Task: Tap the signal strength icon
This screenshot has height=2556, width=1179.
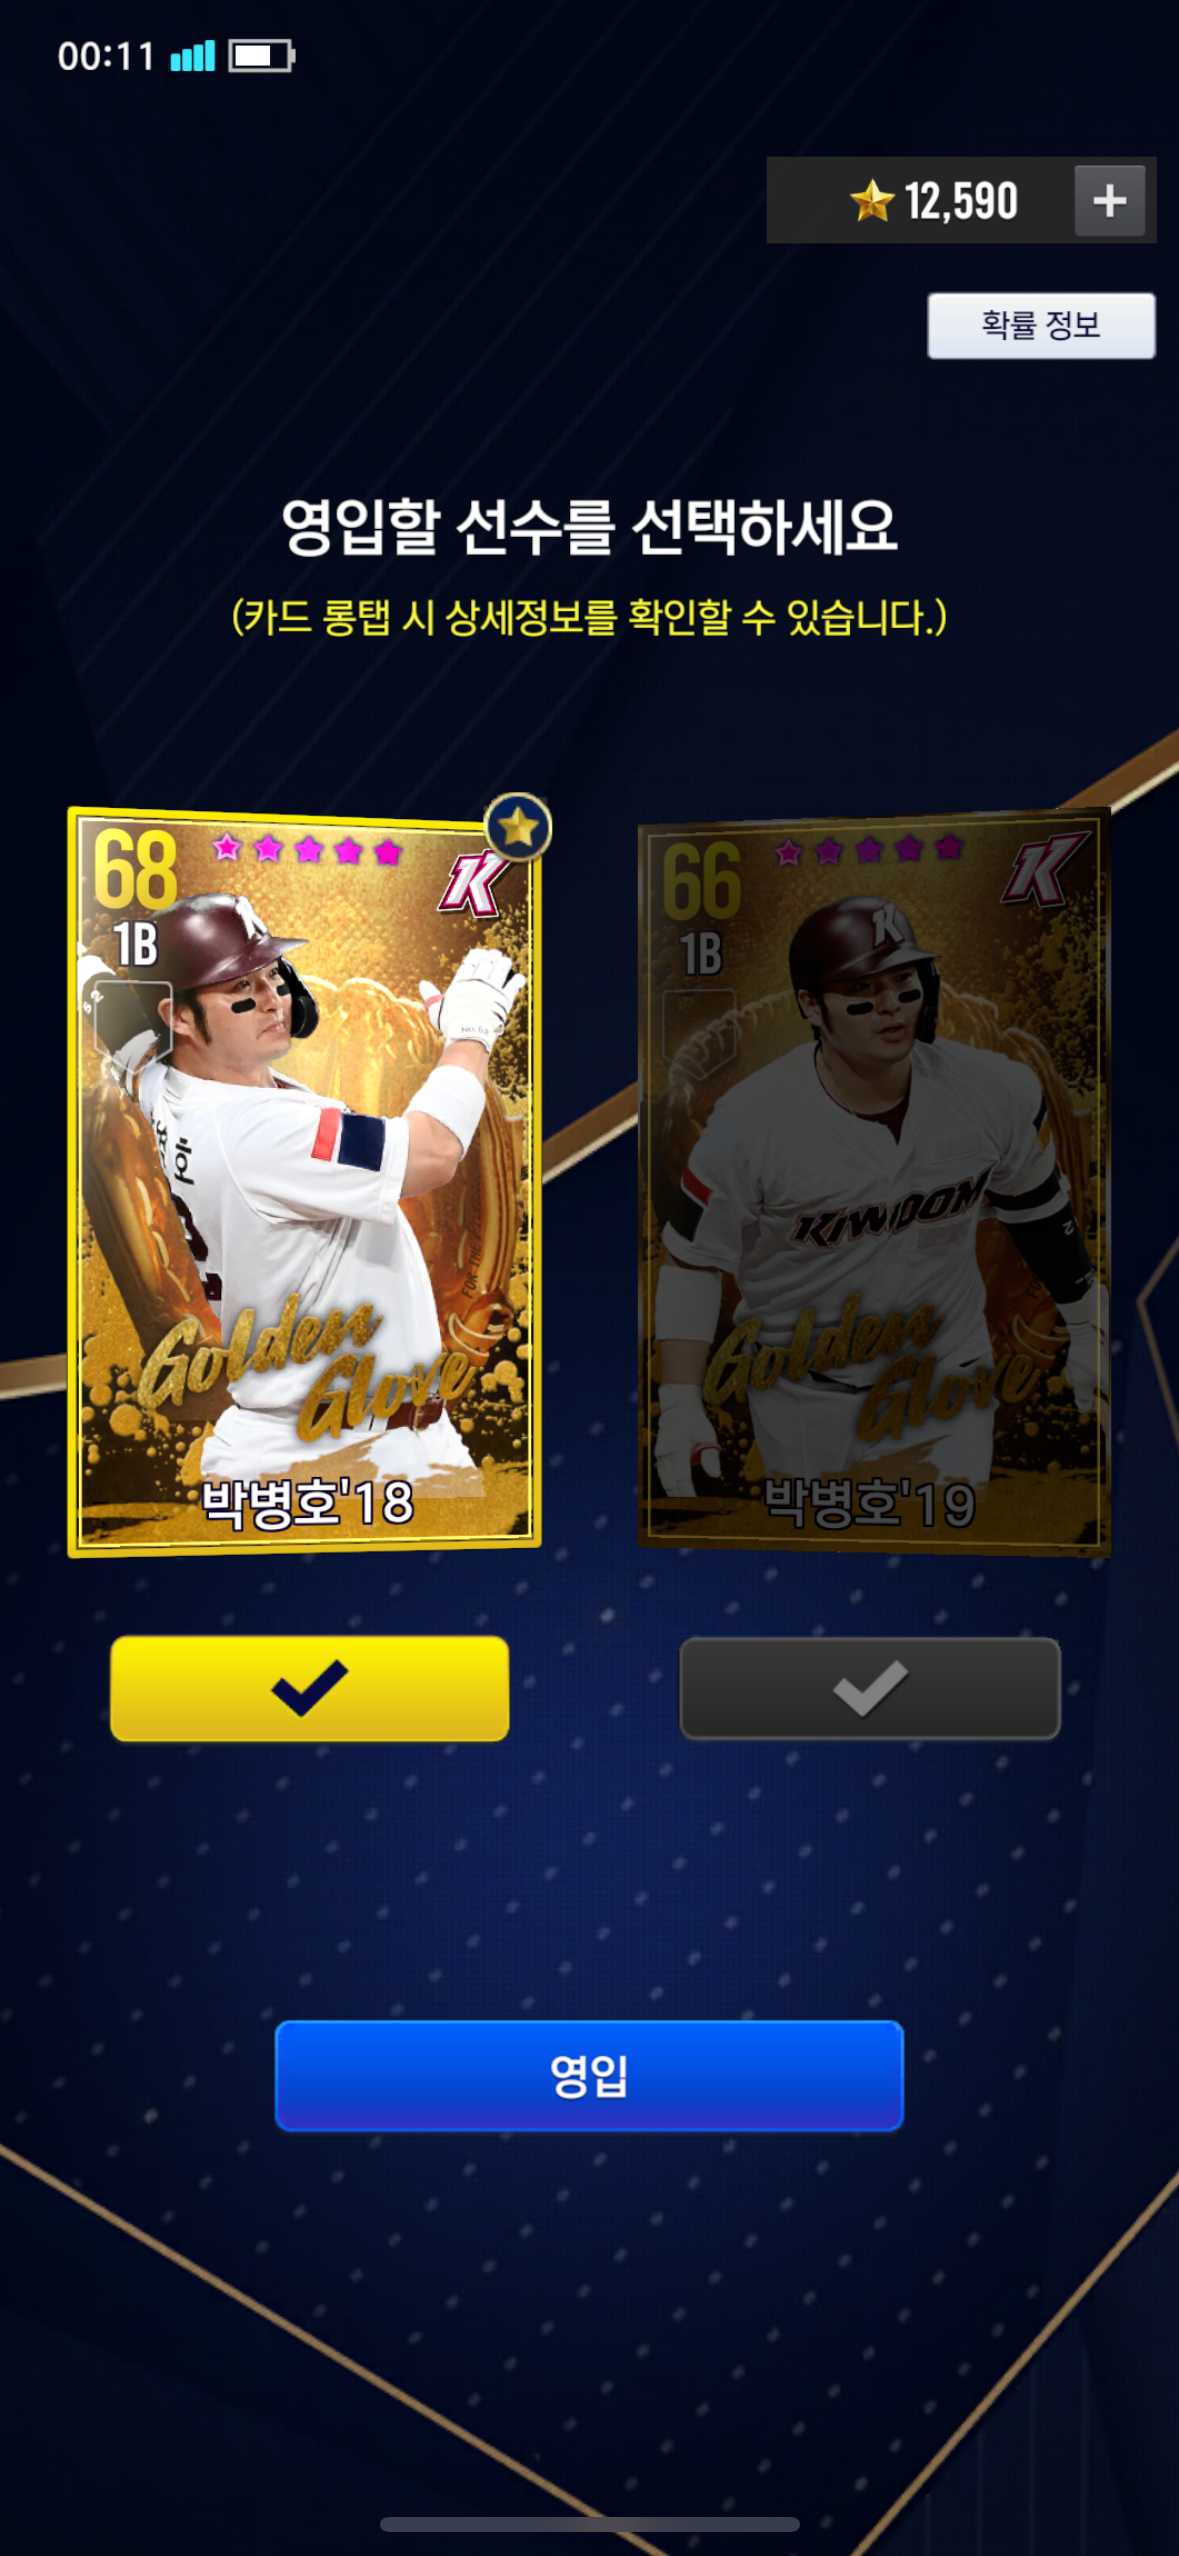Action: 193,56
